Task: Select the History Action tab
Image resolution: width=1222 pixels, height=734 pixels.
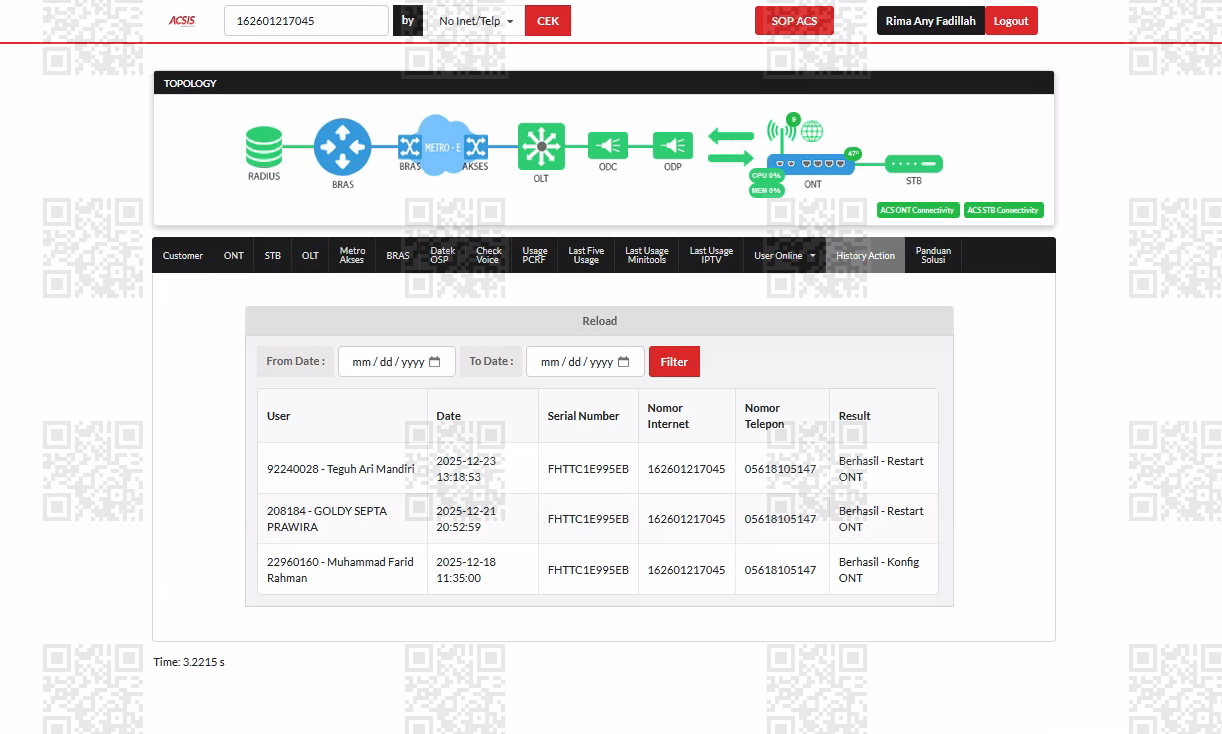Action: 866,256
